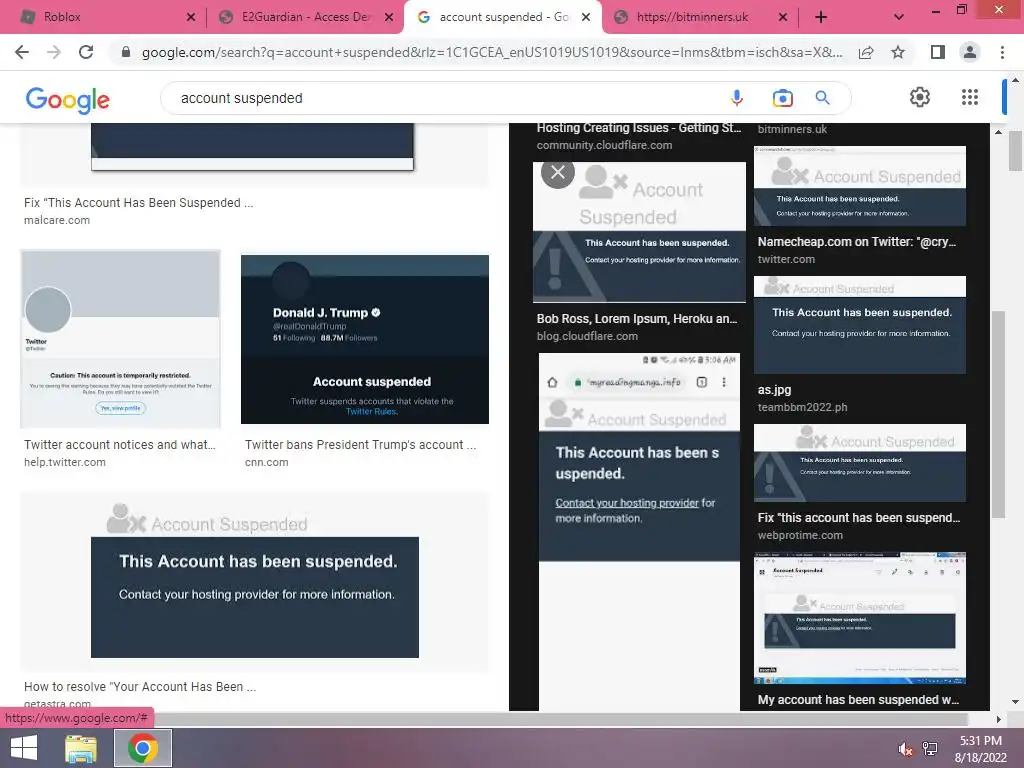Open as.jpg teambbm2022.ph related image

point(859,325)
